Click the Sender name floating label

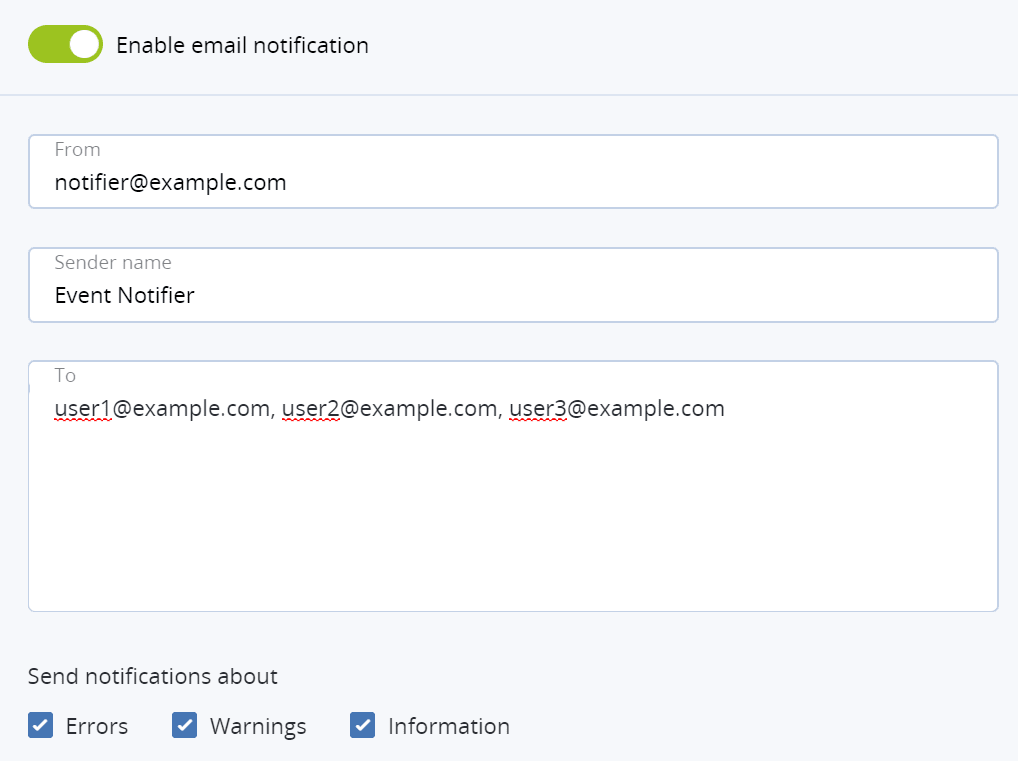click(x=112, y=262)
